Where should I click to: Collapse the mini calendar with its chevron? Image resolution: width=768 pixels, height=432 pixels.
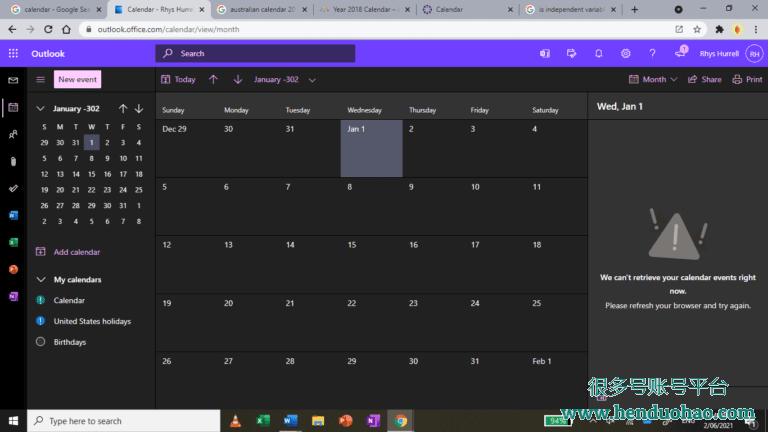point(41,109)
